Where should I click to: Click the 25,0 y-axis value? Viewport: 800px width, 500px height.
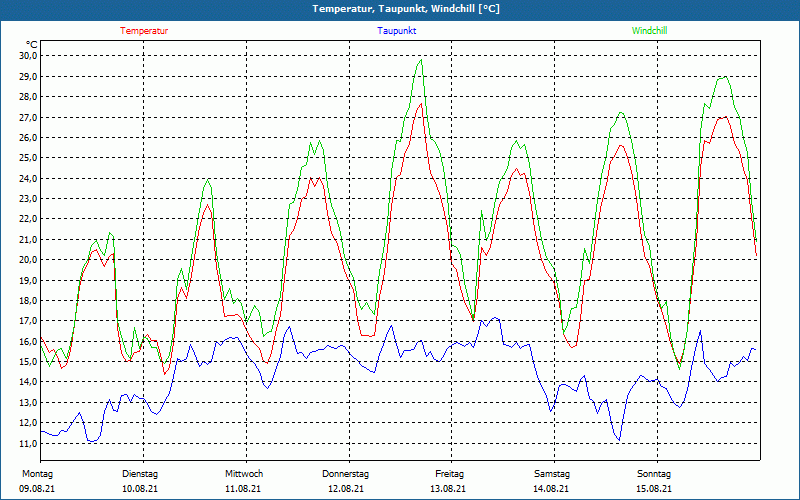tap(29, 158)
